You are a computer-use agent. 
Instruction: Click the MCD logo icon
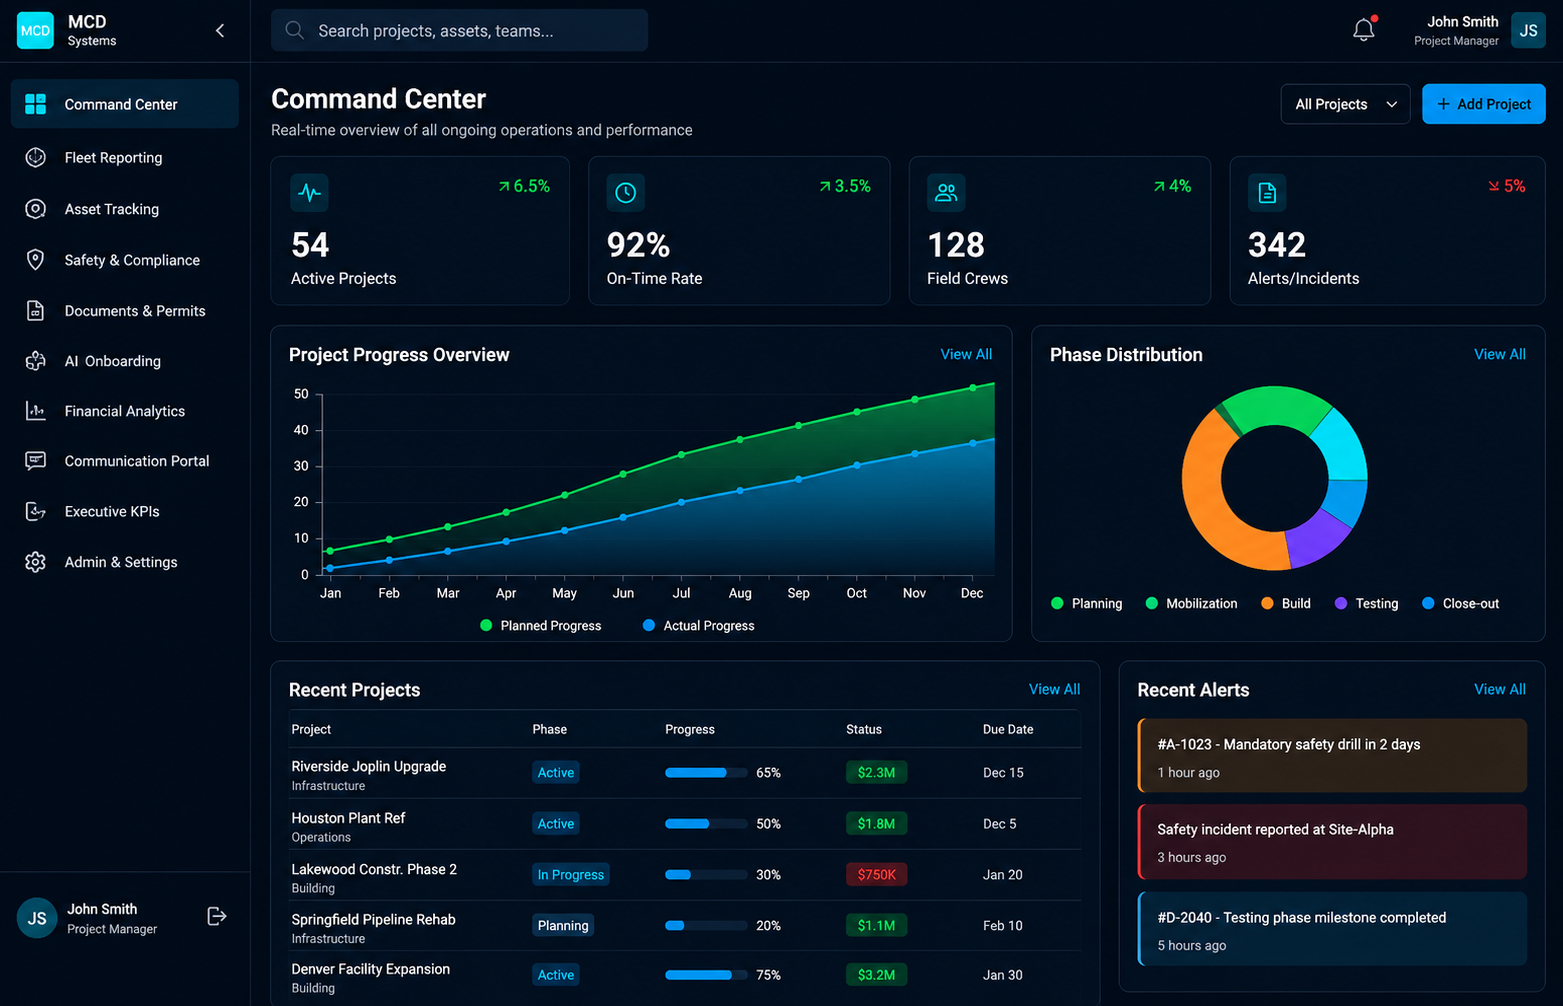35,31
